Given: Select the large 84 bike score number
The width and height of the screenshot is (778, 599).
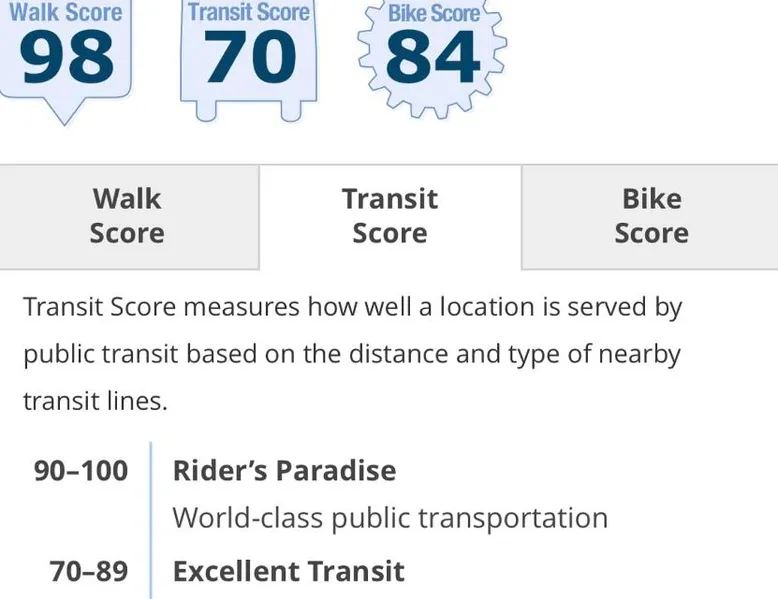Looking at the screenshot, I should point(432,58).
